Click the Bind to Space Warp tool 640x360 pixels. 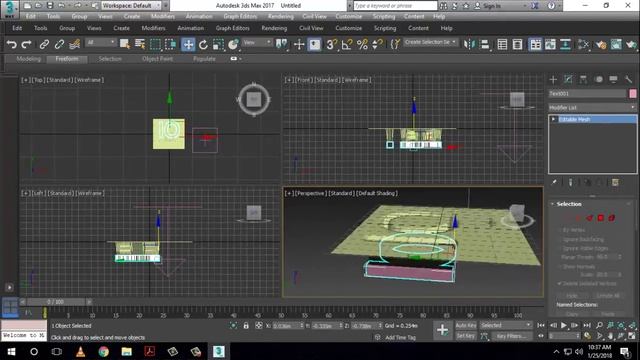[74, 44]
